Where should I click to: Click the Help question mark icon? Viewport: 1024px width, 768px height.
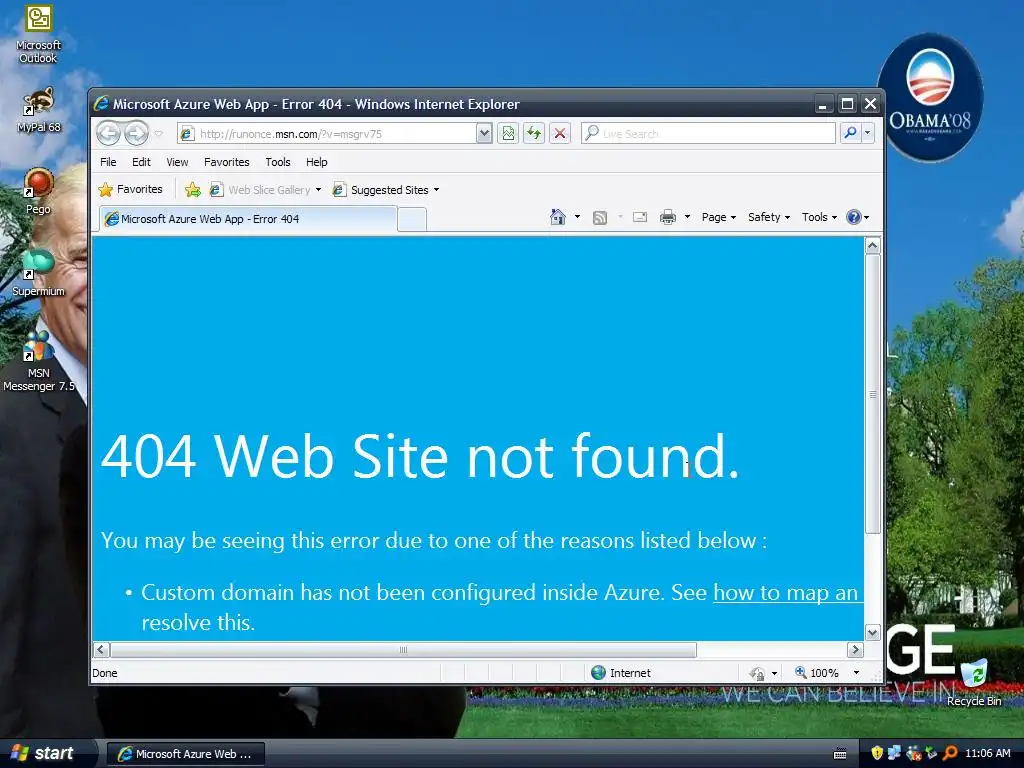click(x=854, y=217)
